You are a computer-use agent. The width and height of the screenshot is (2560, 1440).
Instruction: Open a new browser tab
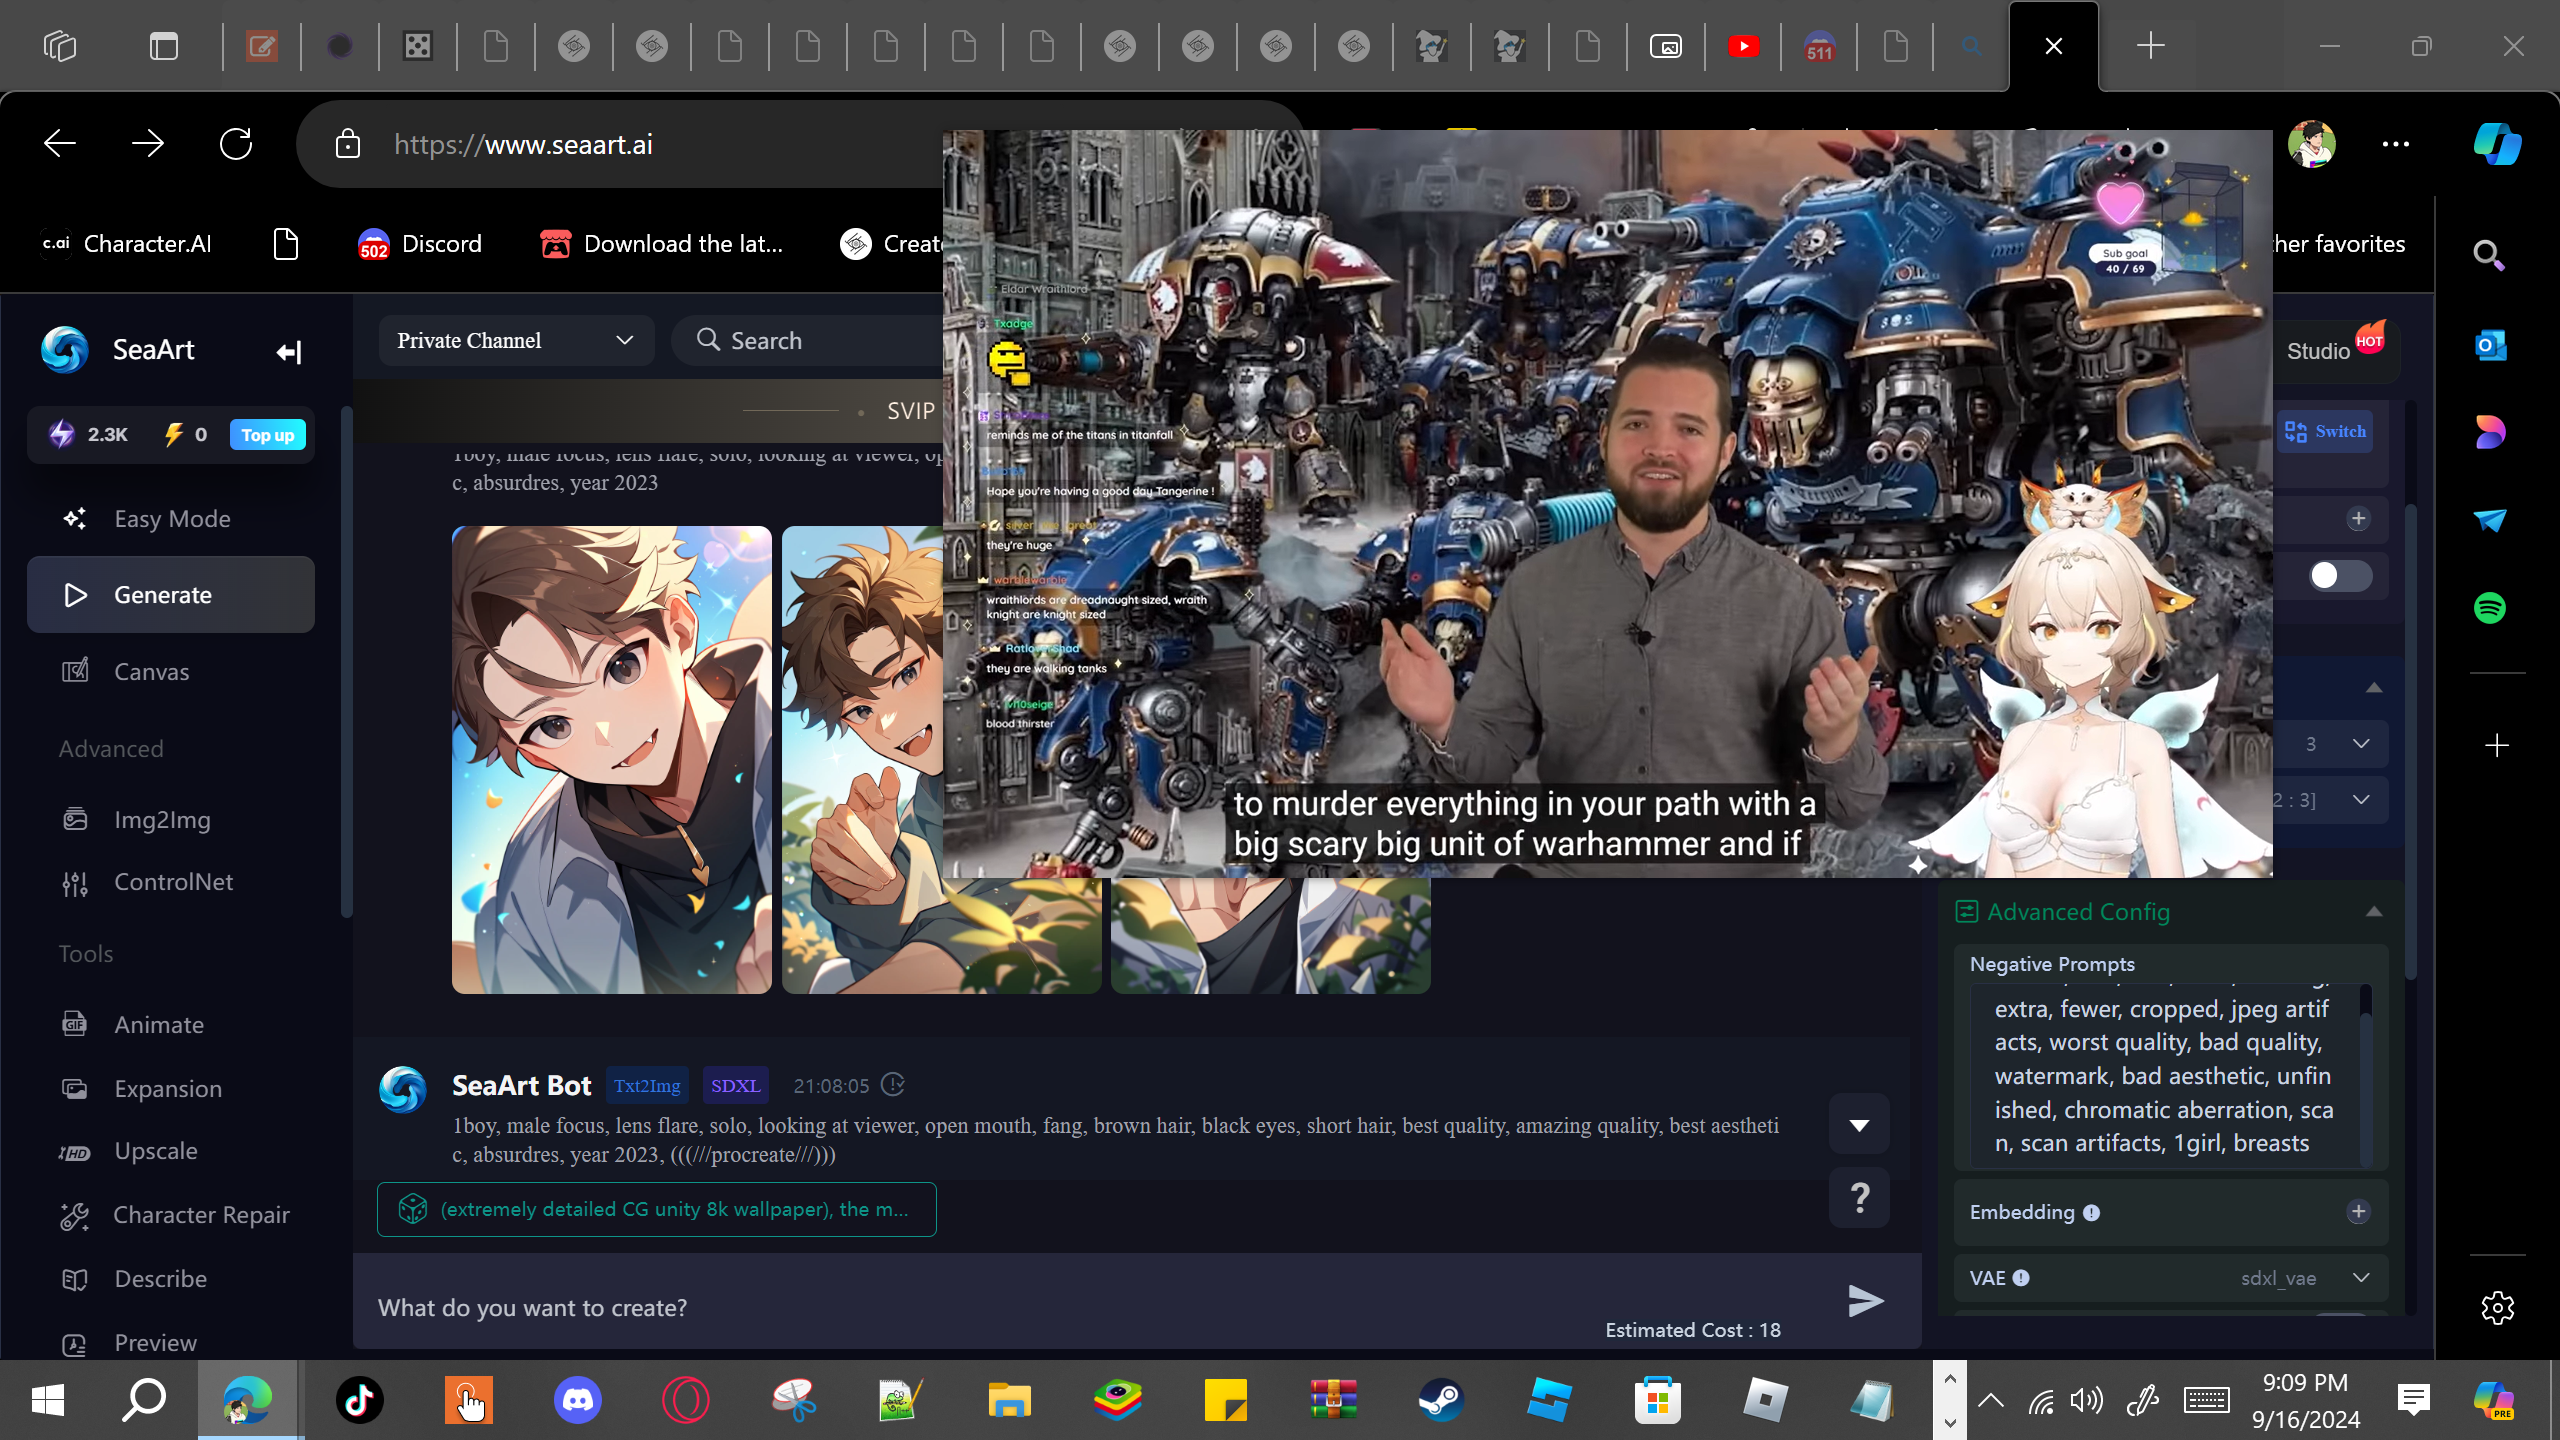pos(2151,46)
